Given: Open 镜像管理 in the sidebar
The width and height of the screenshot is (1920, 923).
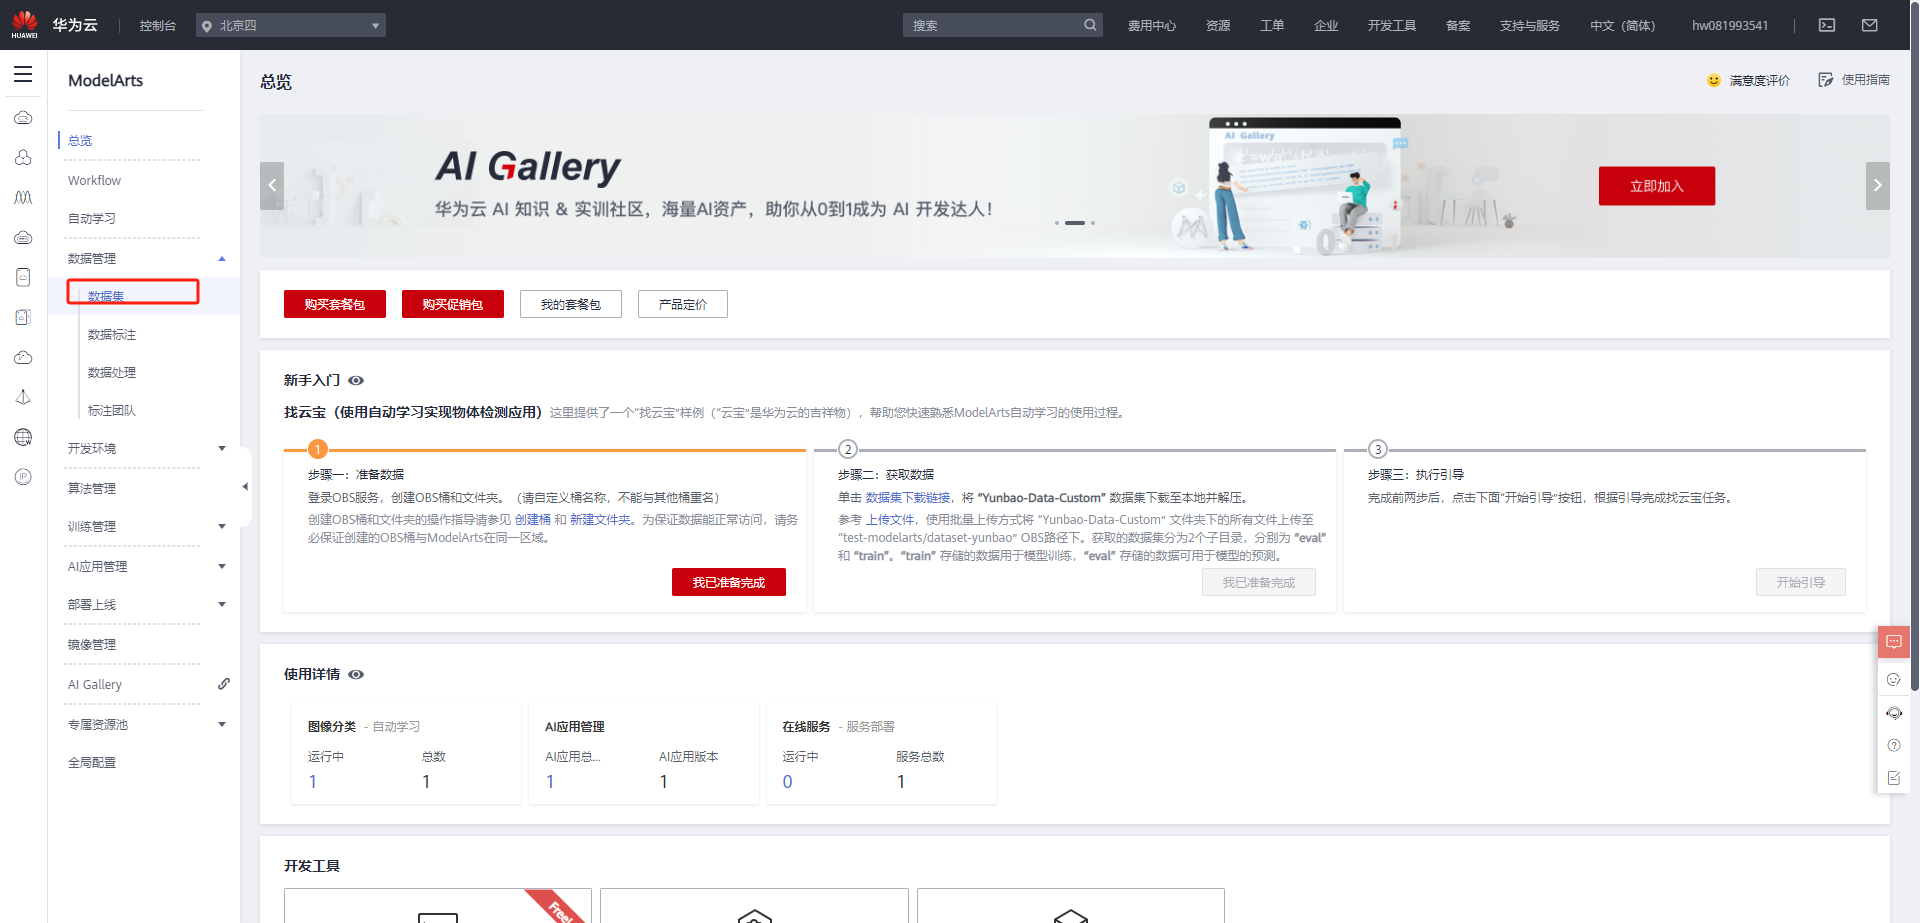Looking at the screenshot, I should tap(92, 645).
